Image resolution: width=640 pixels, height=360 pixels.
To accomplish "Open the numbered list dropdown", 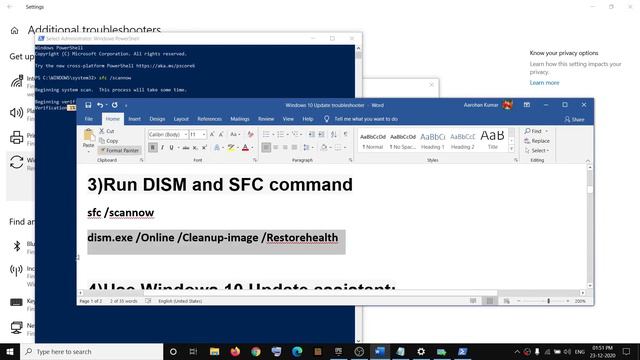I will pyautogui.click(x=287, y=134).
